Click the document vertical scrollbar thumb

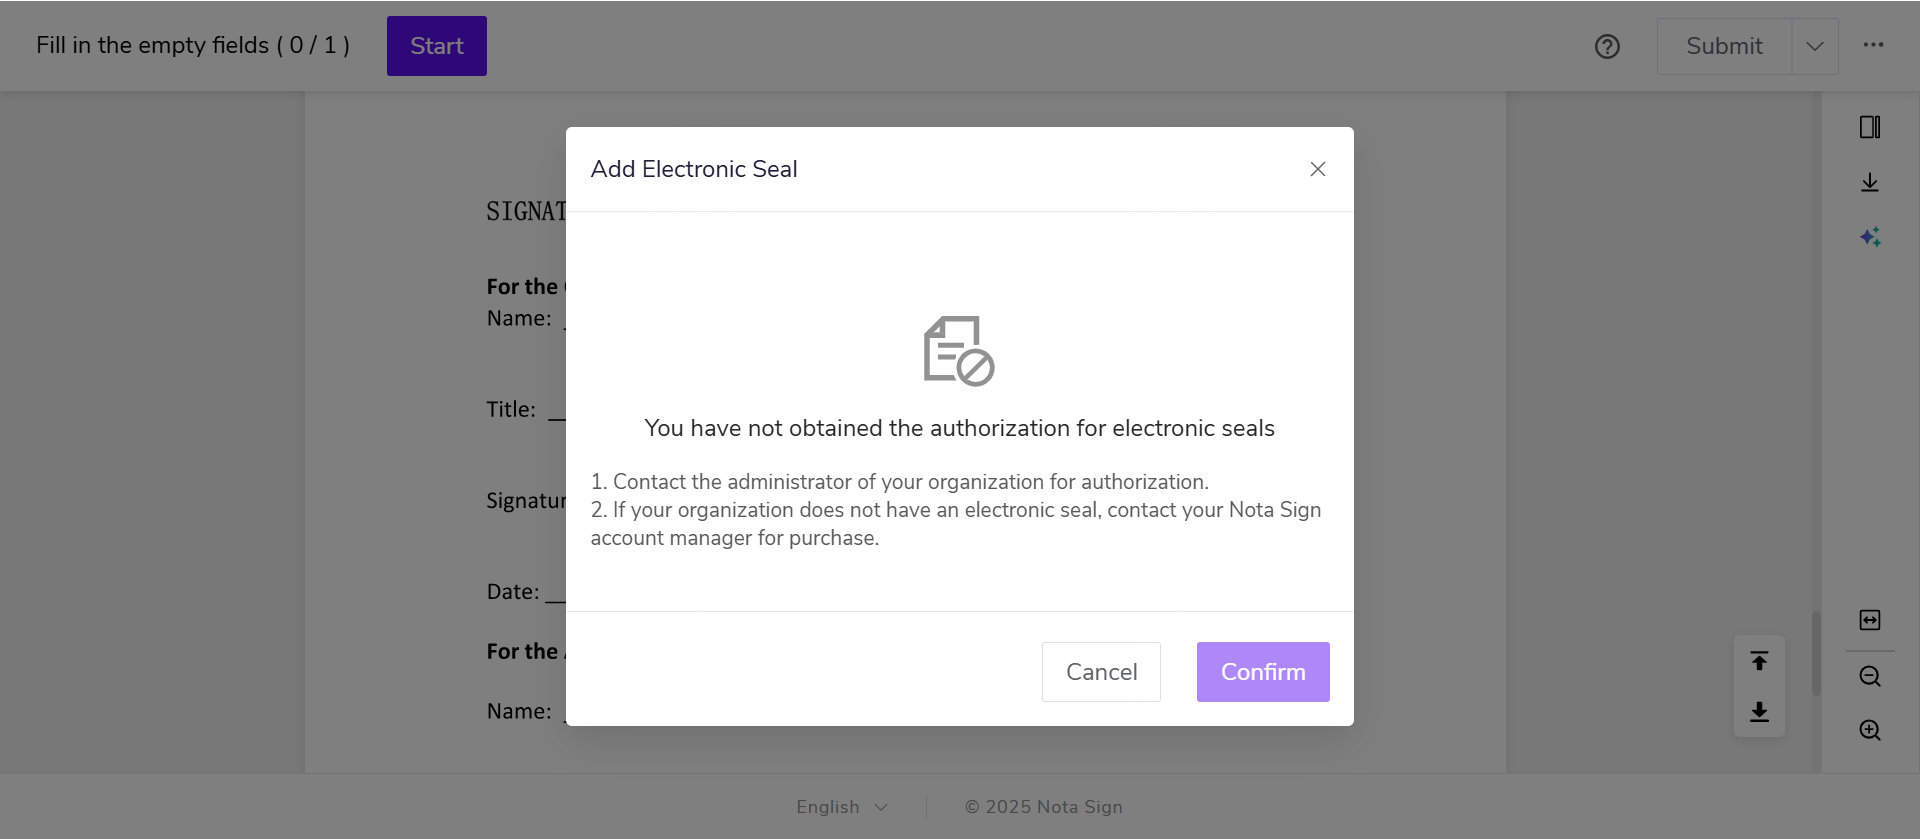[x=1816, y=653]
